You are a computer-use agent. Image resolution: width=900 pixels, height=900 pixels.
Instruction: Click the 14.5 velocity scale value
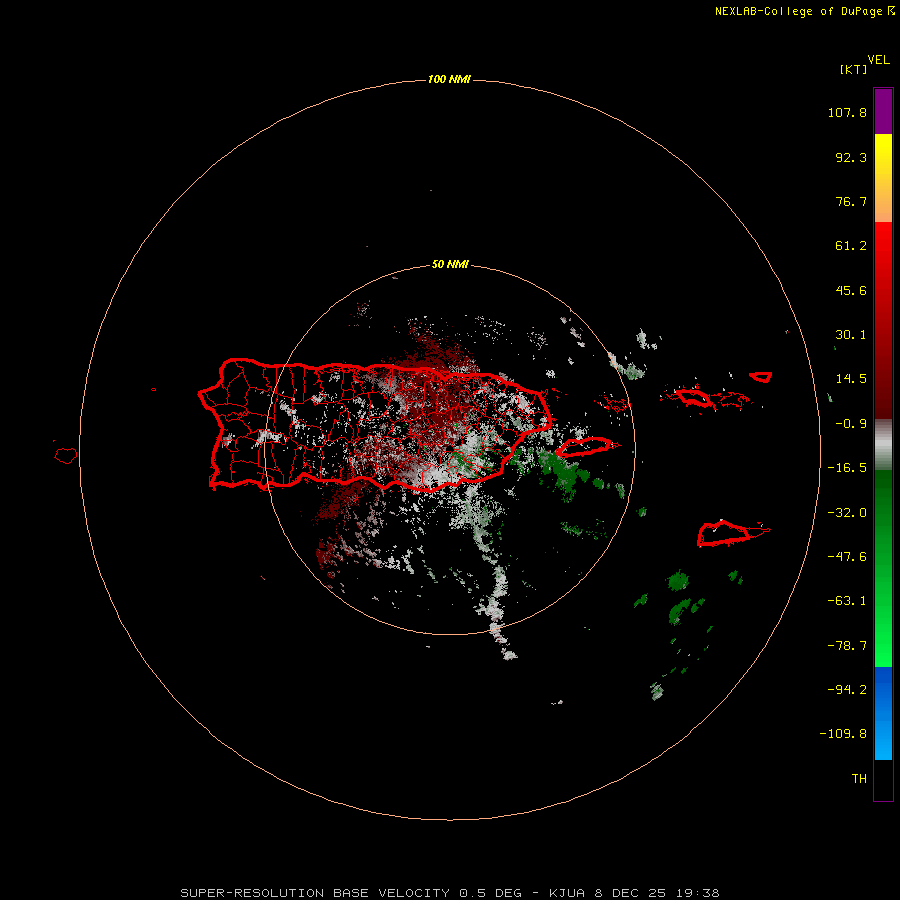pyautogui.click(x=851, y=379)
